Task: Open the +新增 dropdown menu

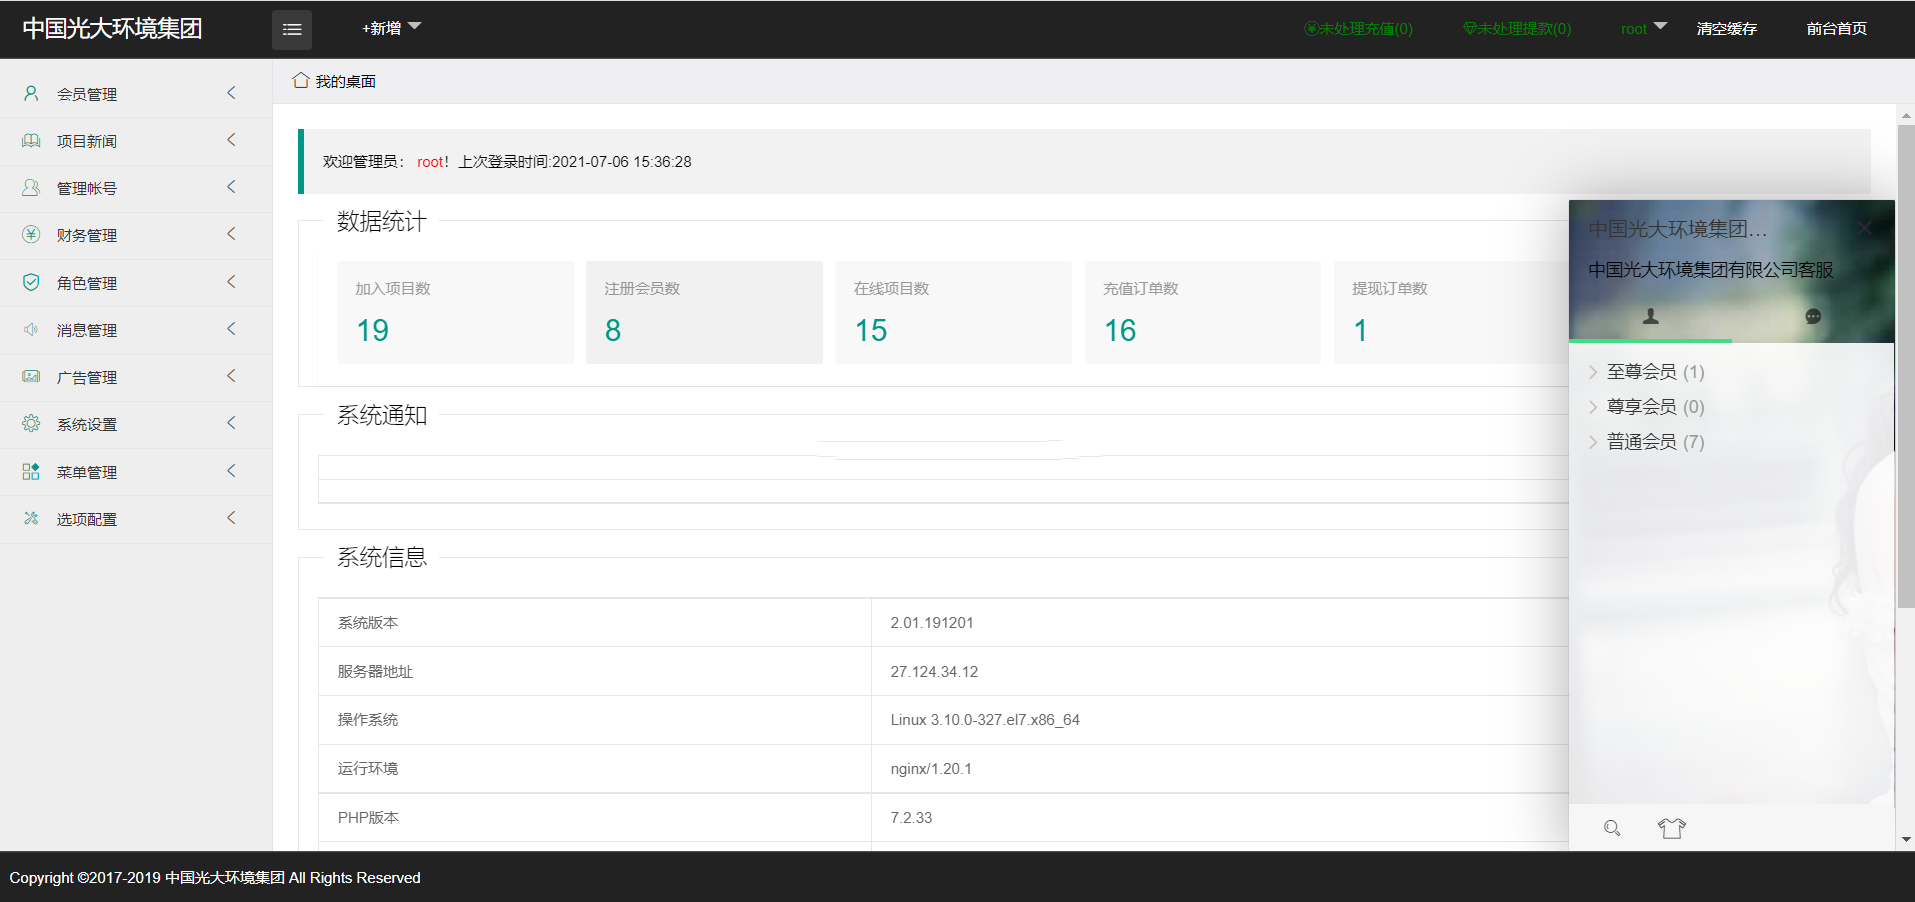Action: click(391, 28)
